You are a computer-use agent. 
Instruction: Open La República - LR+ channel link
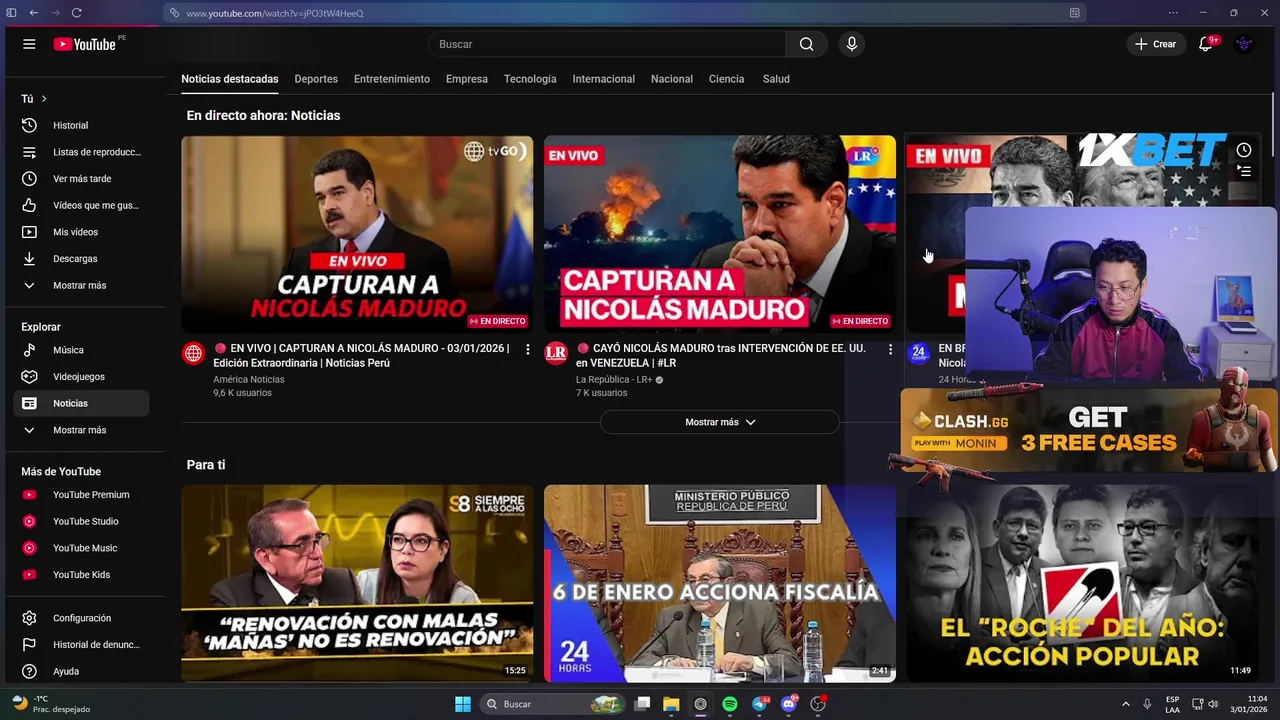(x=614, y=380)
